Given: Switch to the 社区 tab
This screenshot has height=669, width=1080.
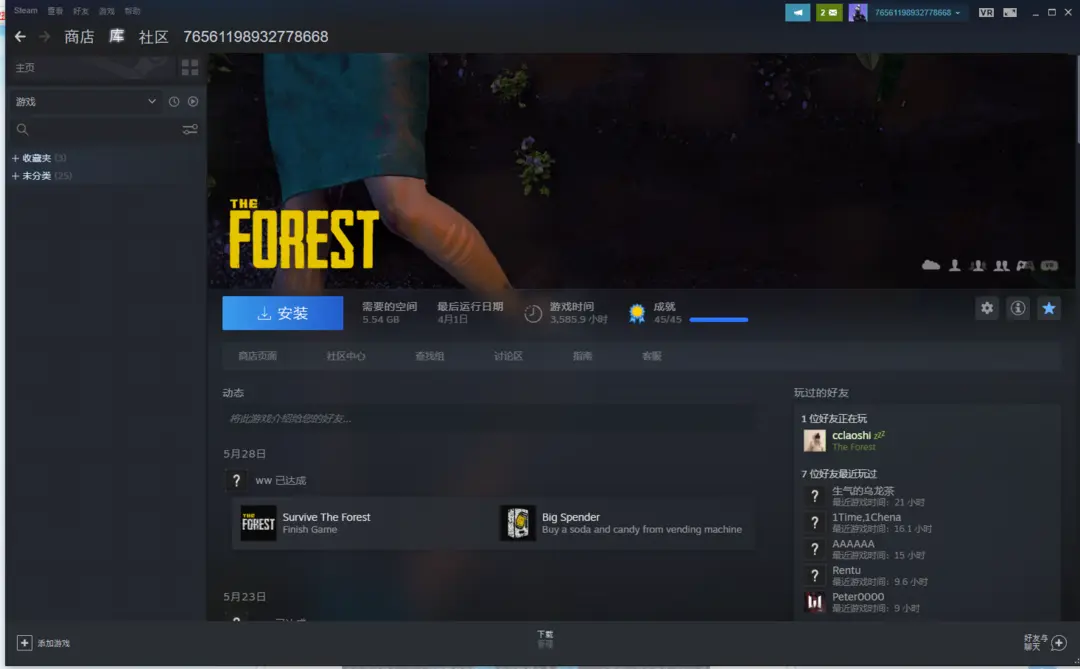Looking at the screenshot, I should pos(154,37).
